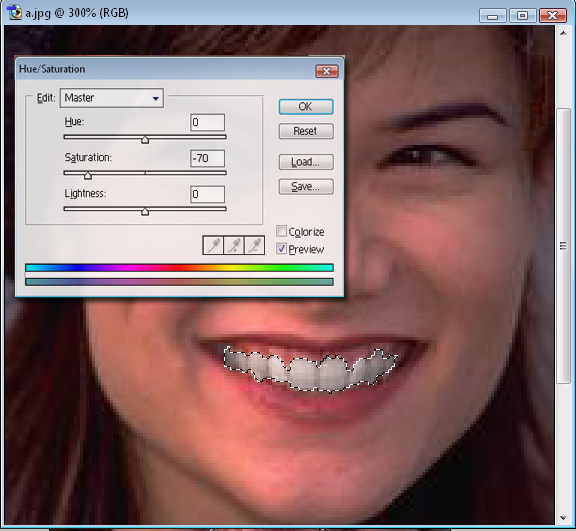Screen dimensions: 576x531
Task: Maximize the a.jpg document window
Action: pos(522,15)
